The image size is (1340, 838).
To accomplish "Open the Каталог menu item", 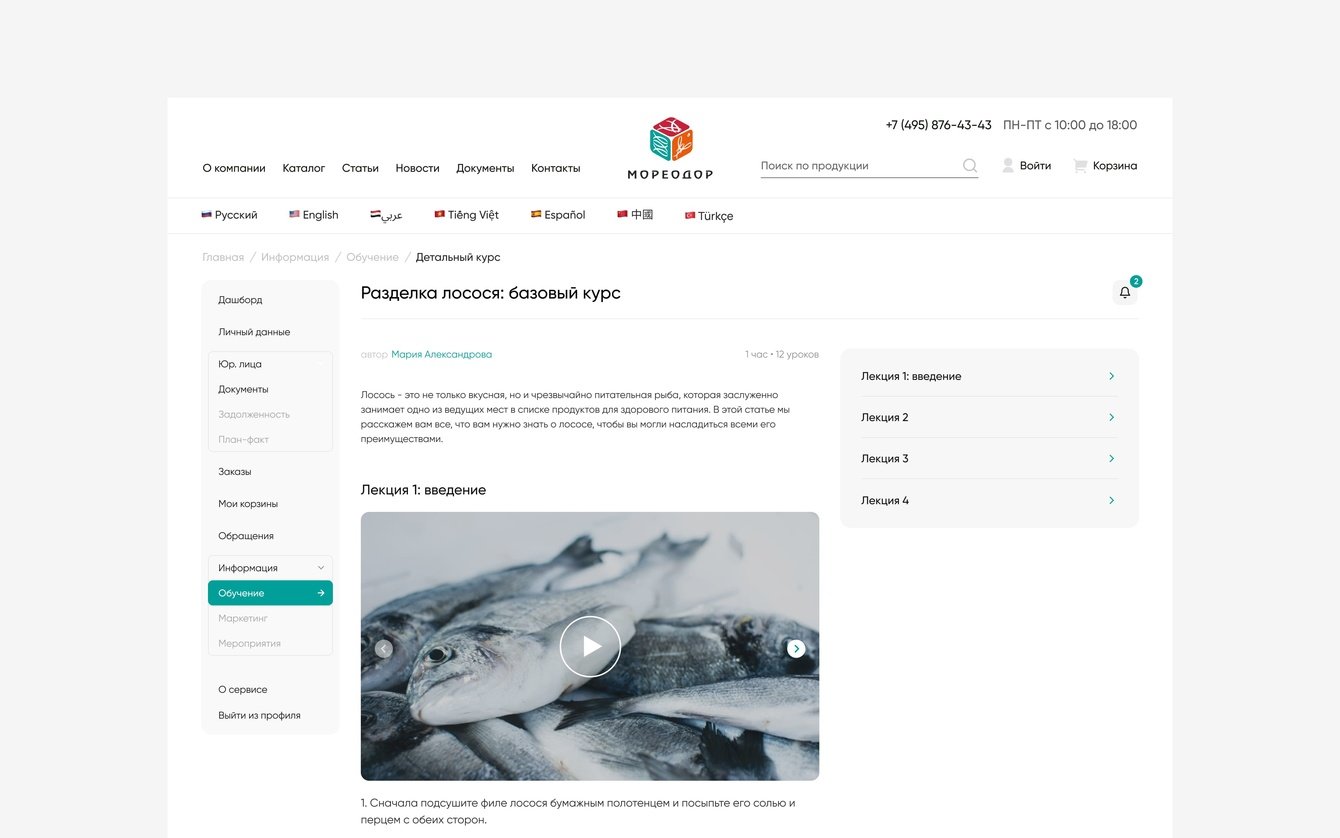I will (304, 168).
